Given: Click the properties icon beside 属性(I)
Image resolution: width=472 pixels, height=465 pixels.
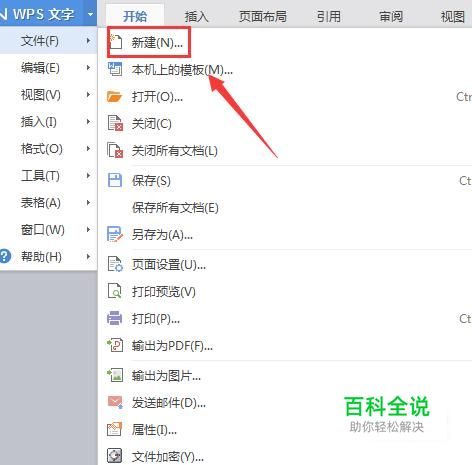Looking at the screenshot, I should click(115, 429).
